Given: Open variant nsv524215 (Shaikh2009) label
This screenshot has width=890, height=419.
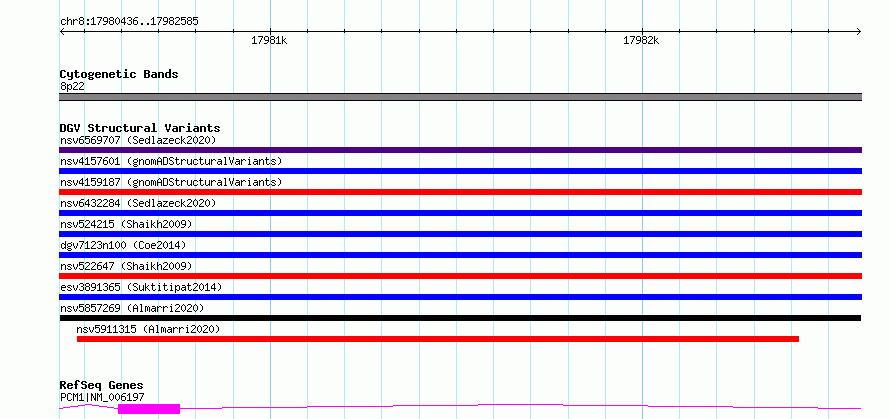Looking at the screenshot, I should pos(126,224).
